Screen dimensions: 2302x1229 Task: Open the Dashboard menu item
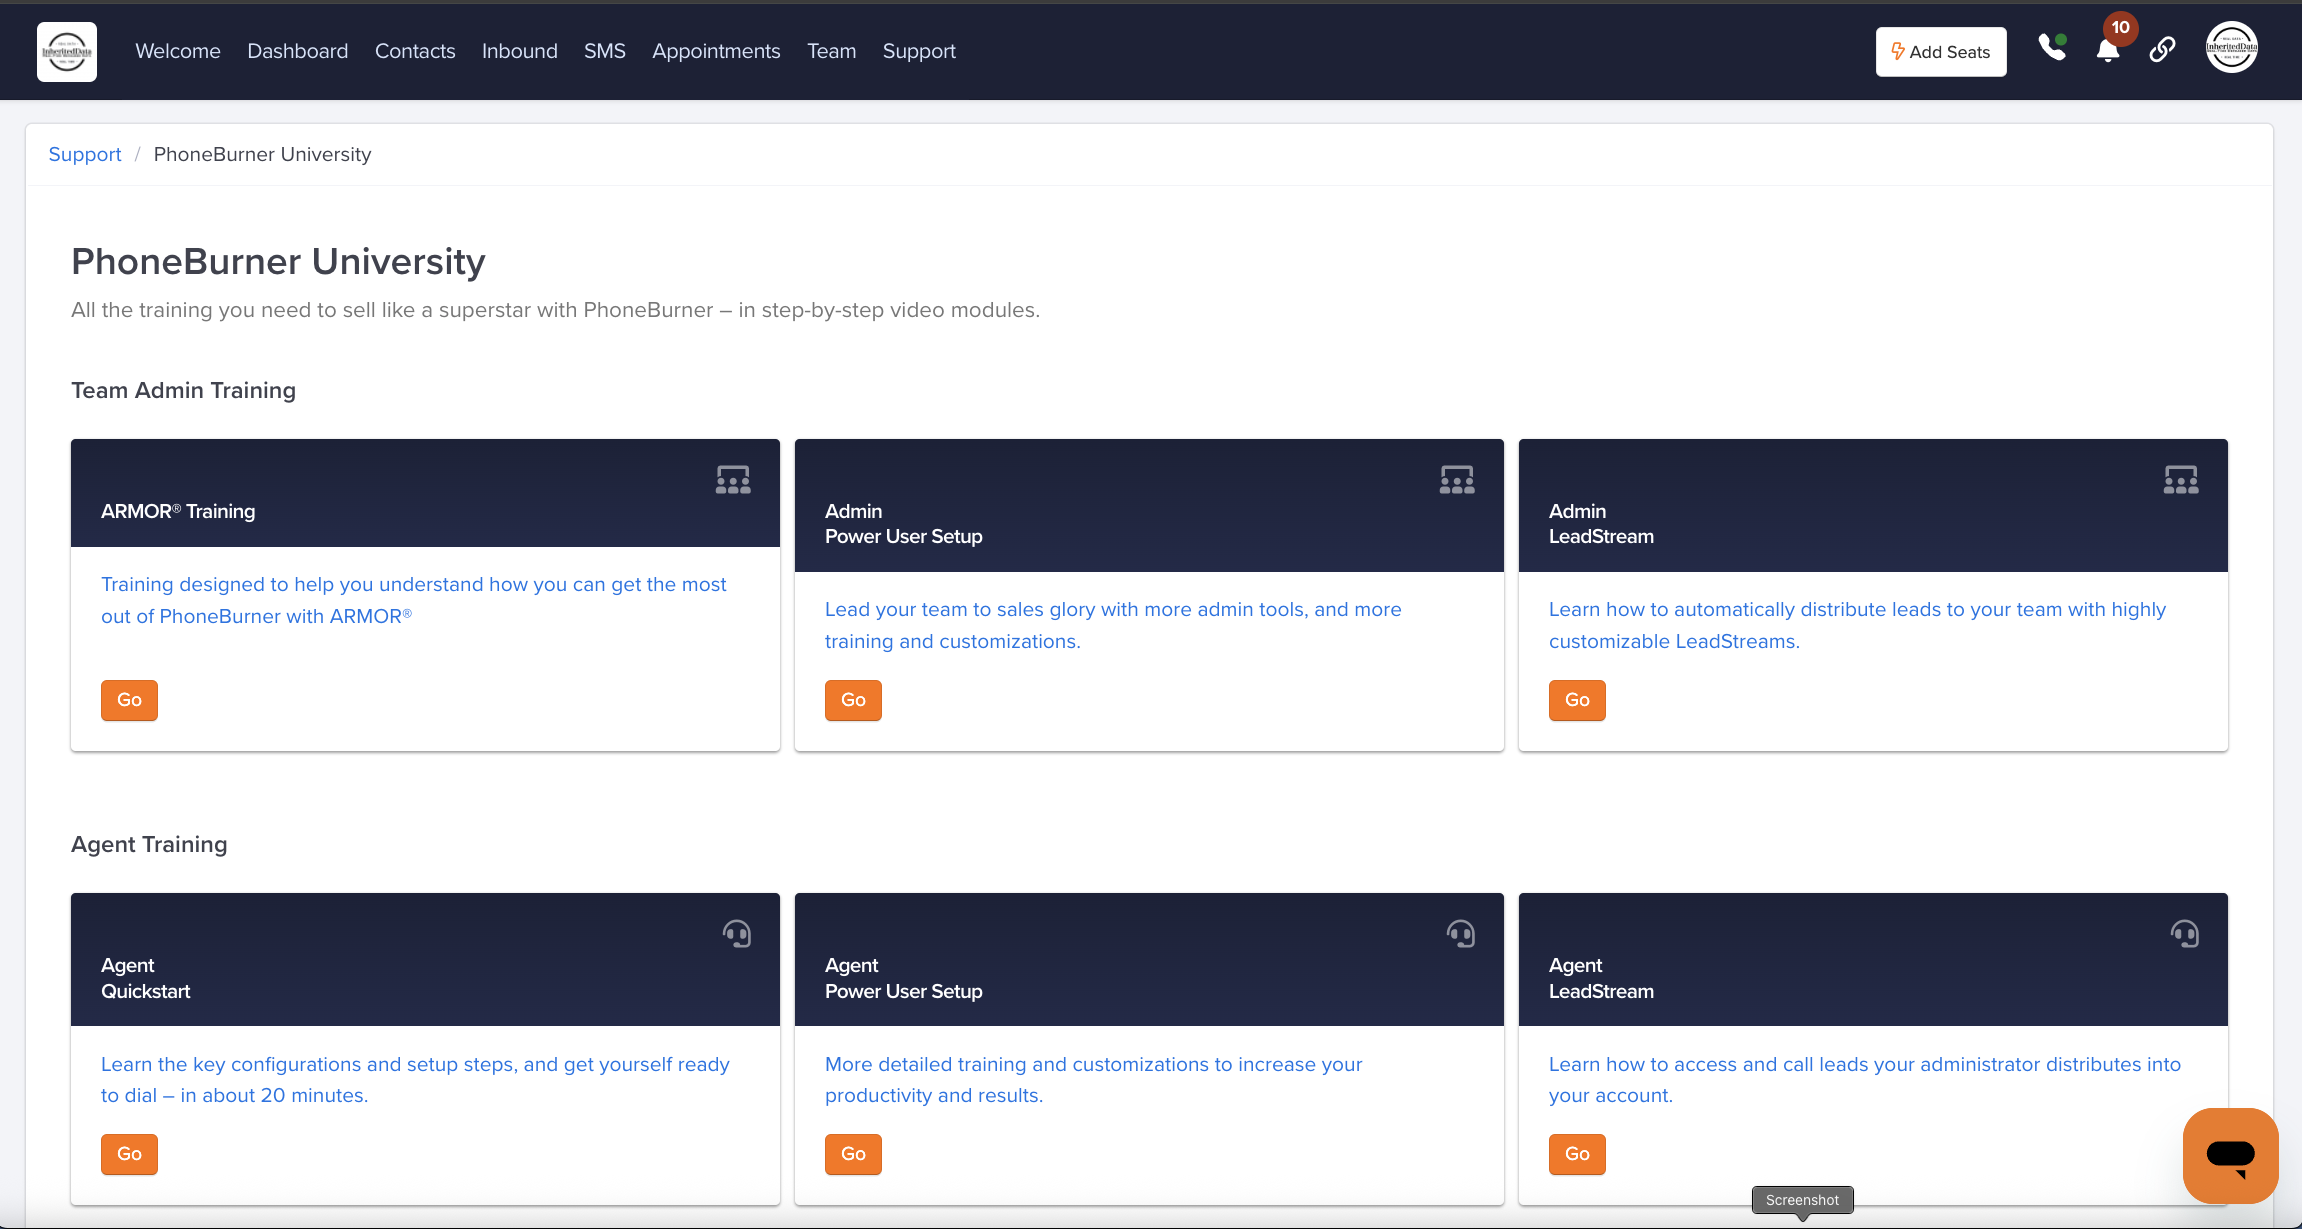(x=297, y=51)
